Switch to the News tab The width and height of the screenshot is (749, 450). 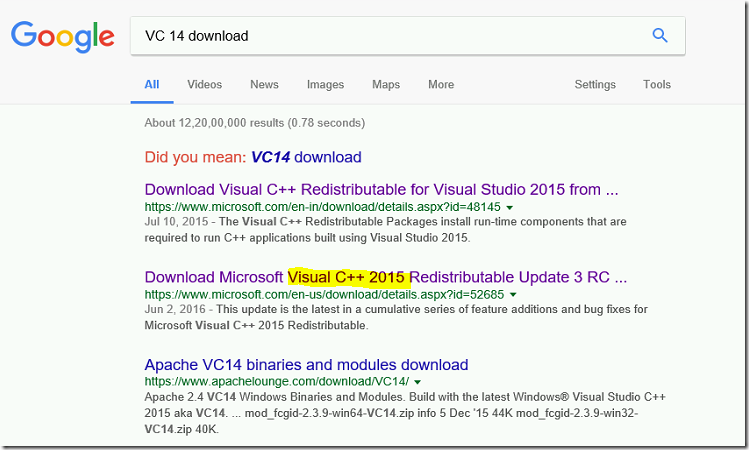pos(264,85)
